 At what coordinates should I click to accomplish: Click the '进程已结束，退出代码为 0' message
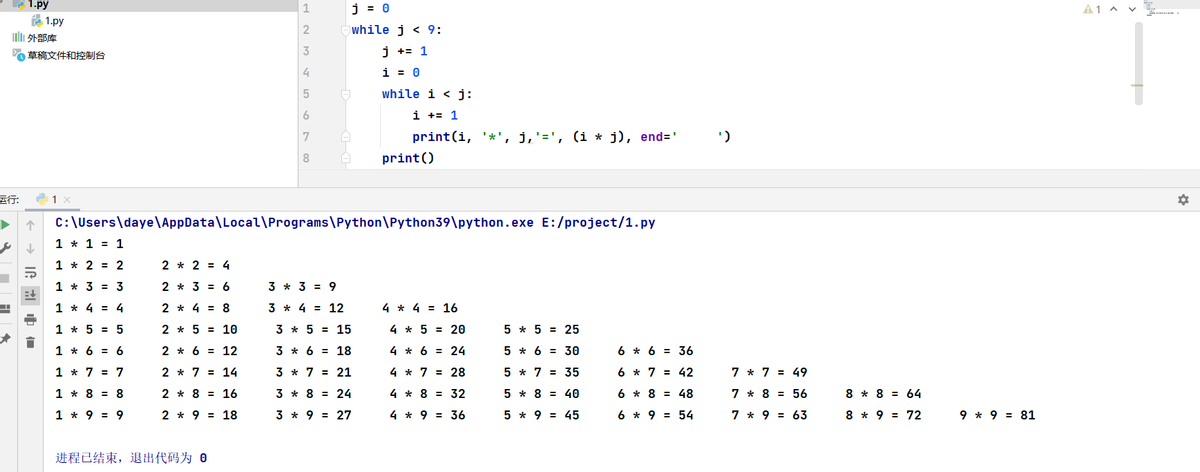[132, 459]
